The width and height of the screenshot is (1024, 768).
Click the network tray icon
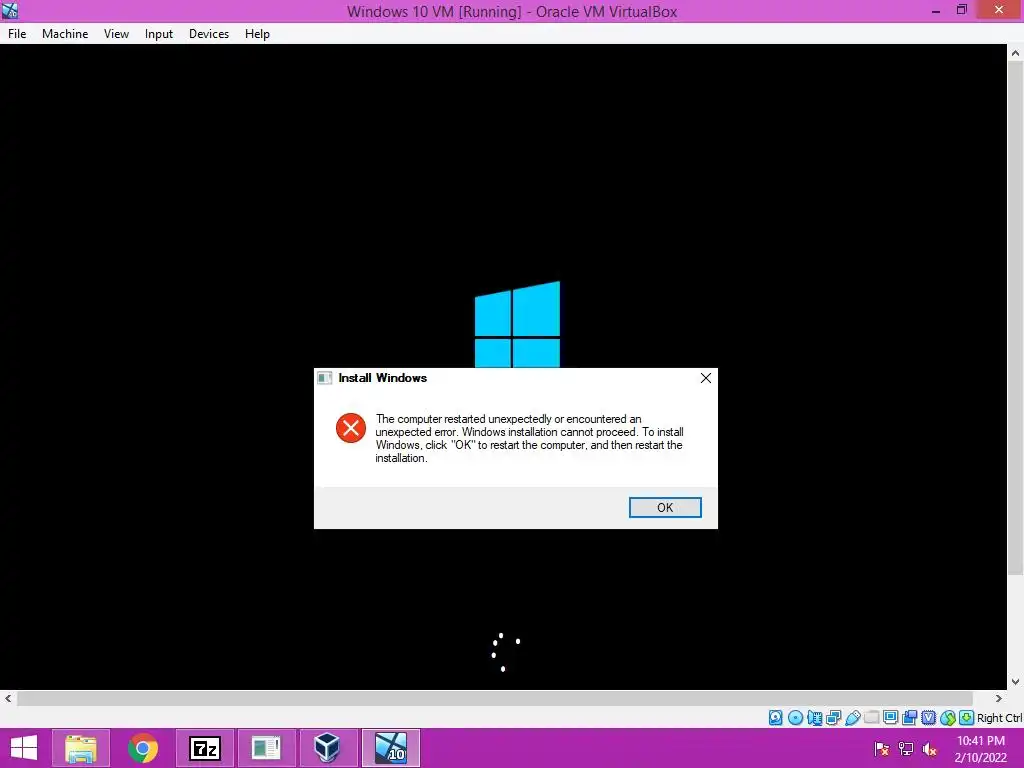click(x=906, y=749)
